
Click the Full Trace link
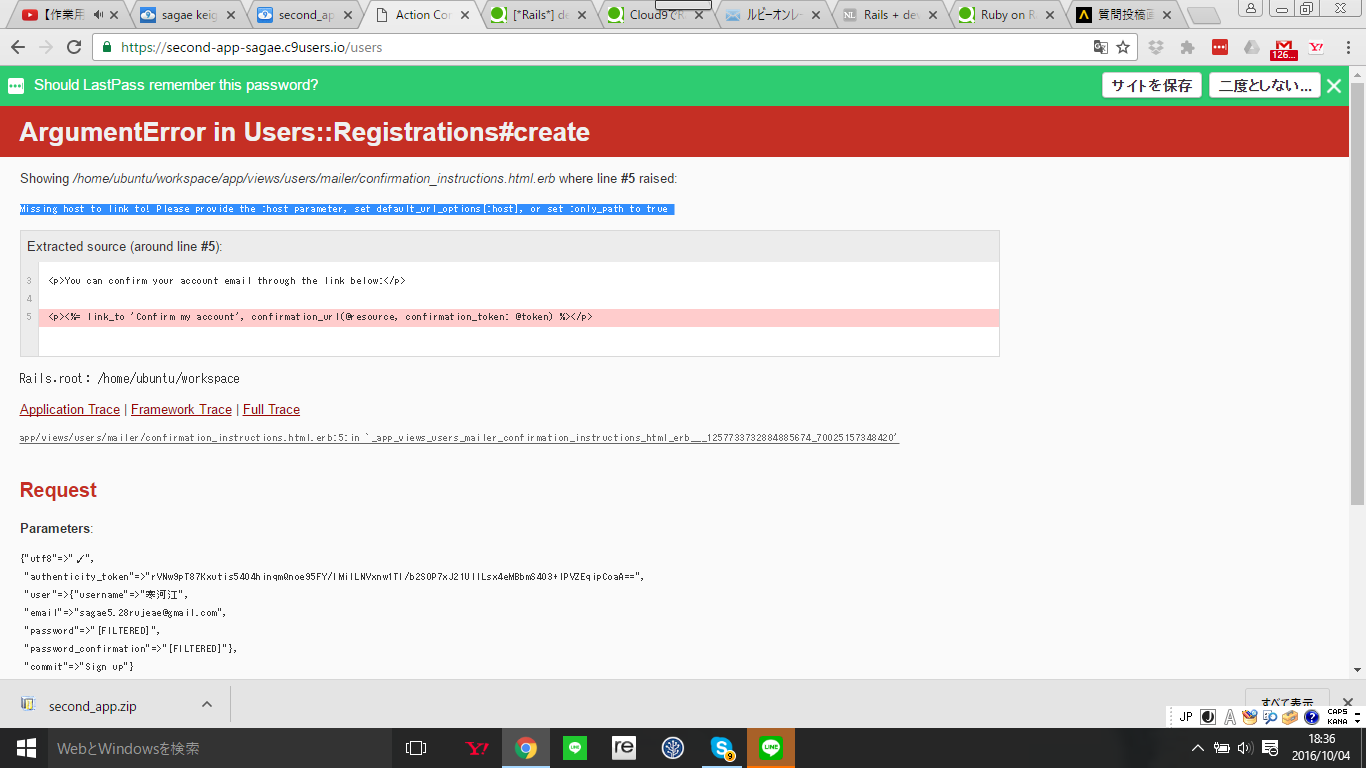(271, 409)
